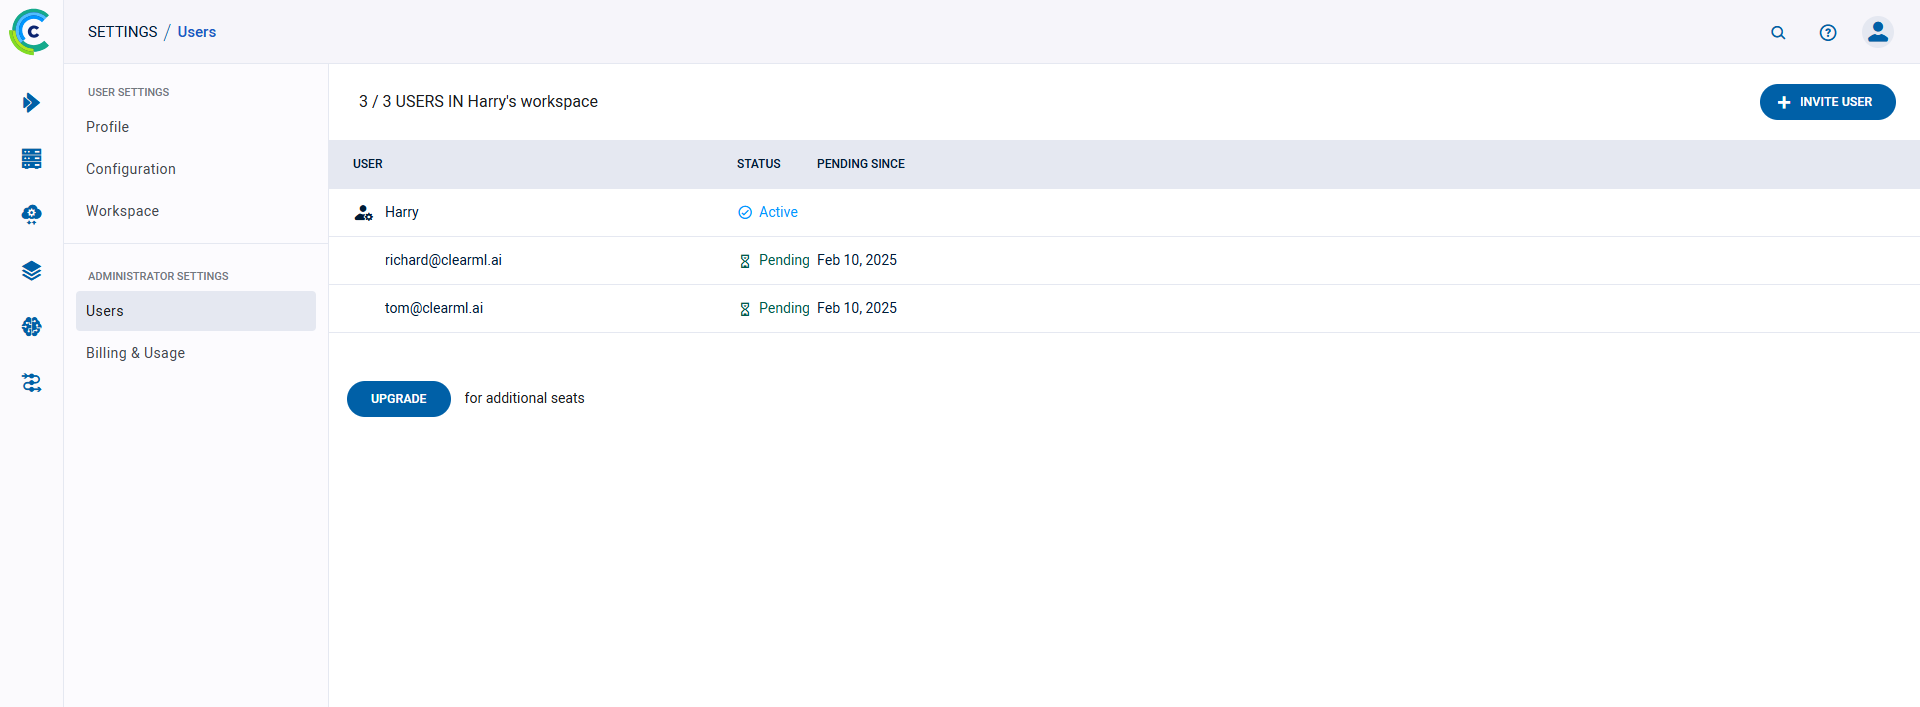Image resolution: width=1920 pixels, height=707 pixels.
Task: Open the brain-shaped sidebar icon
Action: pos(31,327)
